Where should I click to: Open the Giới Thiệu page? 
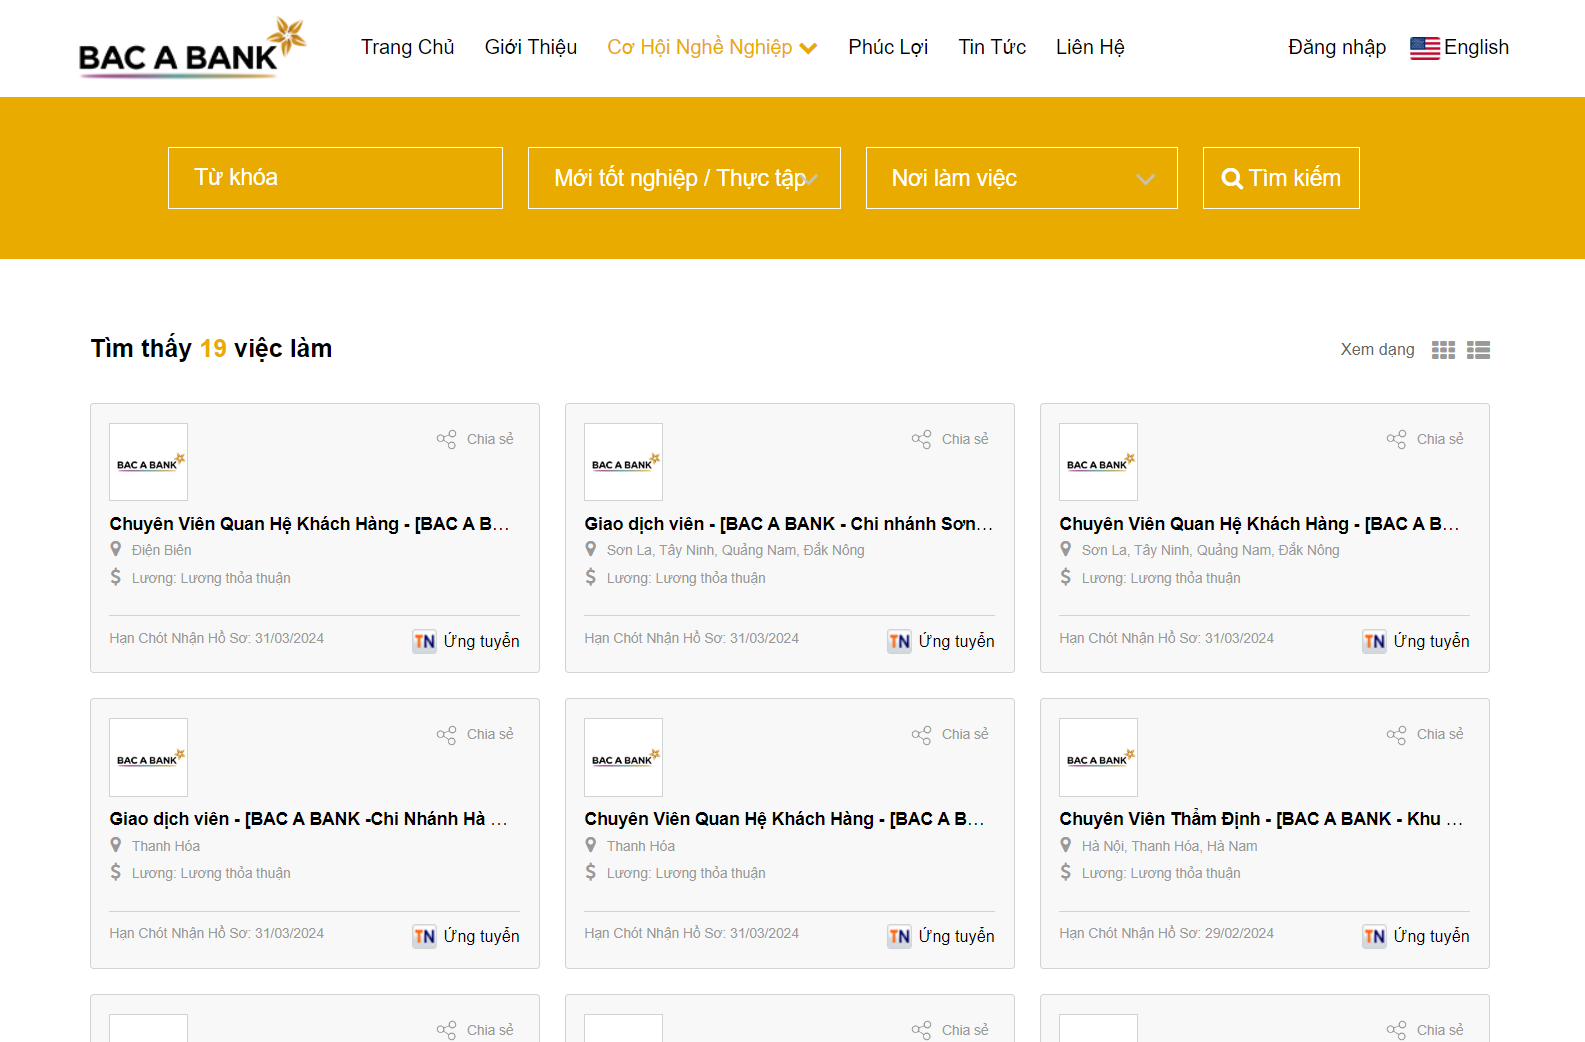[531, 47]
